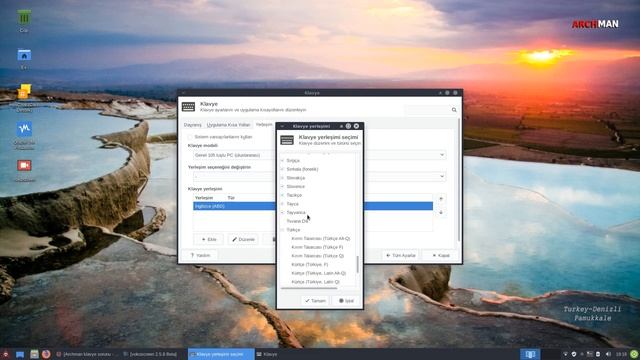Click the green power button in the panel
Screen dimensions: 640x360
point(634,354)
